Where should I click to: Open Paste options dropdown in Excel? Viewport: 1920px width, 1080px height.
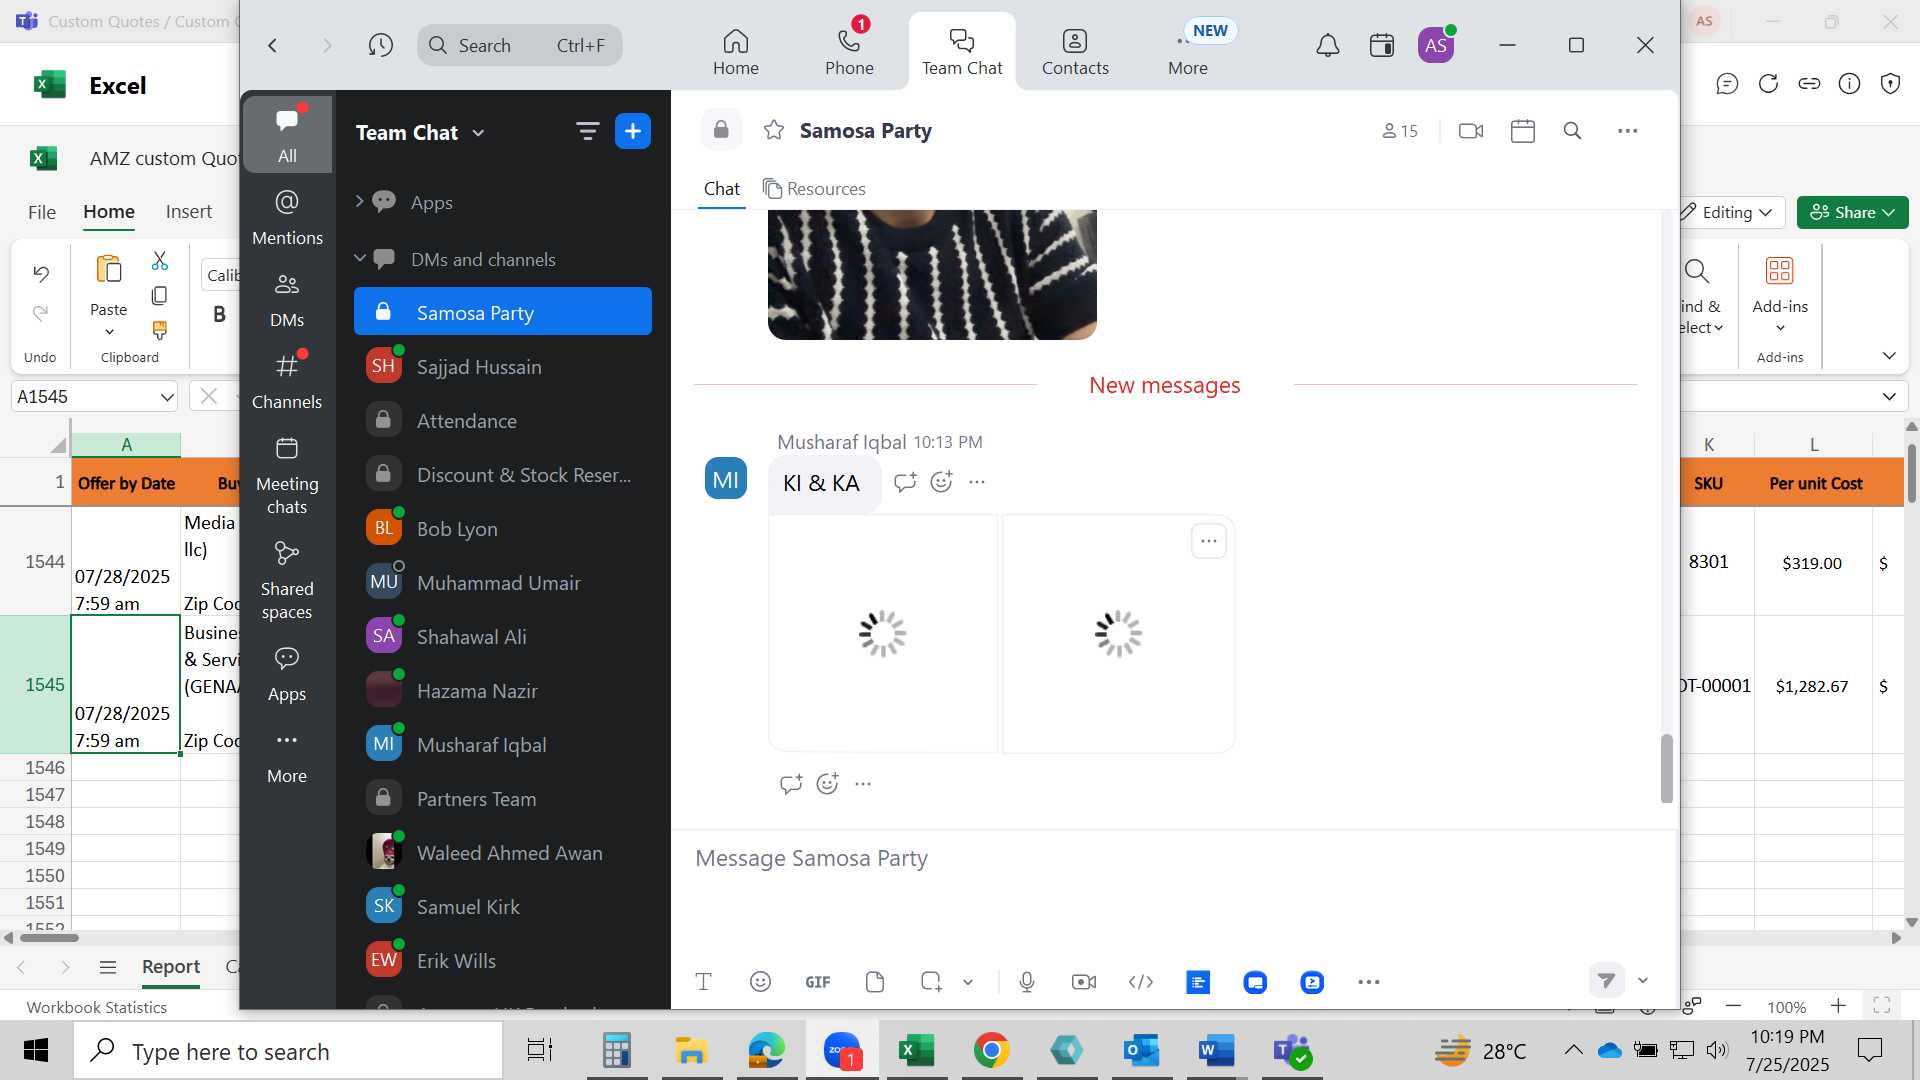(109, 332)
